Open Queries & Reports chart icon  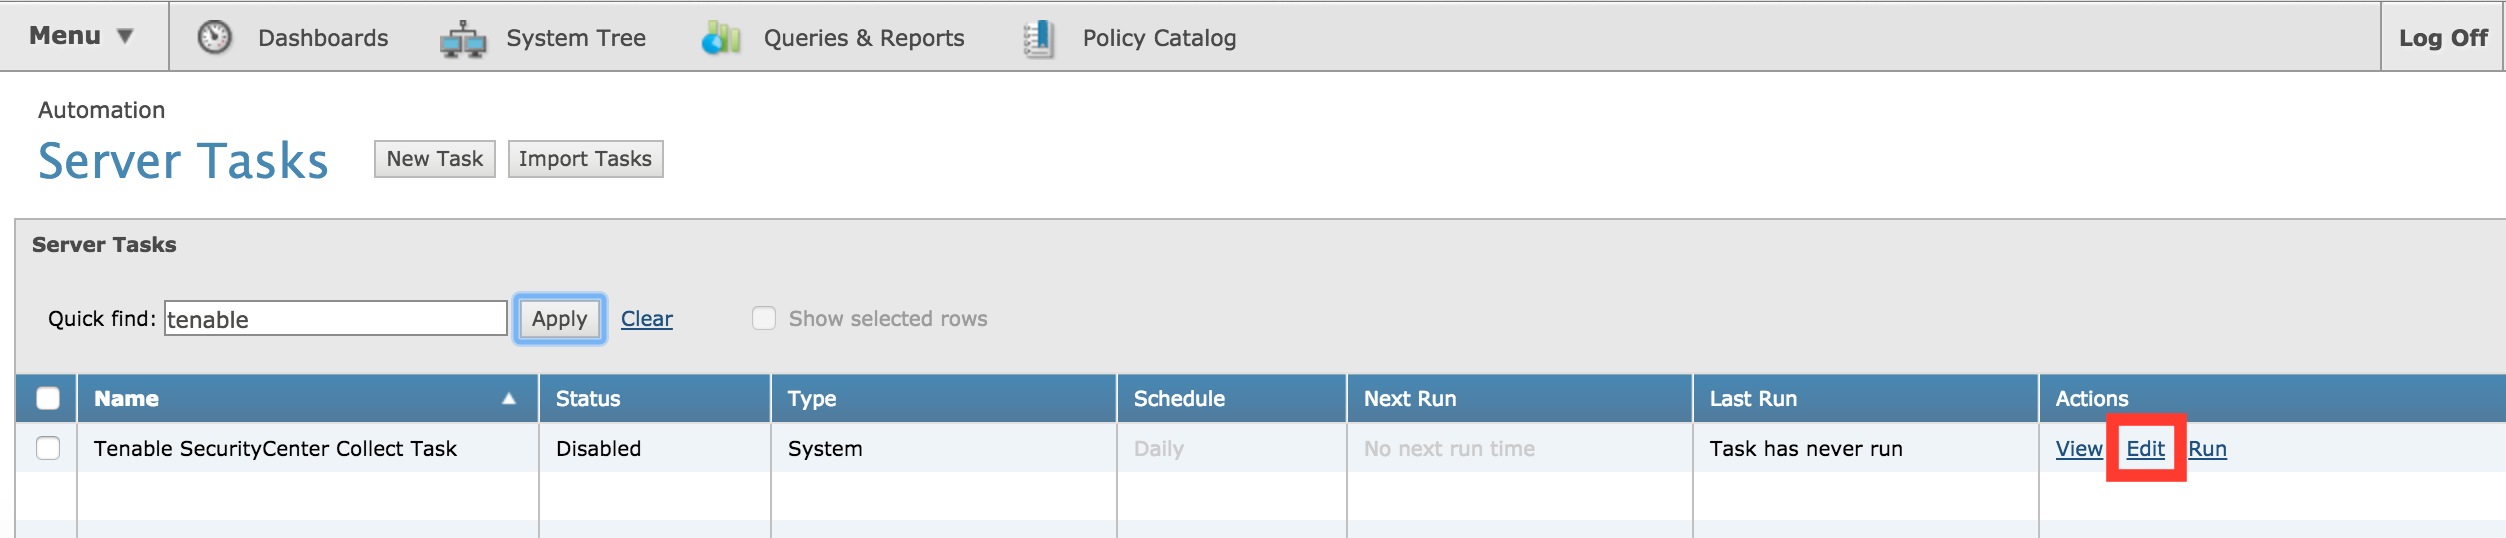(721, 38)
